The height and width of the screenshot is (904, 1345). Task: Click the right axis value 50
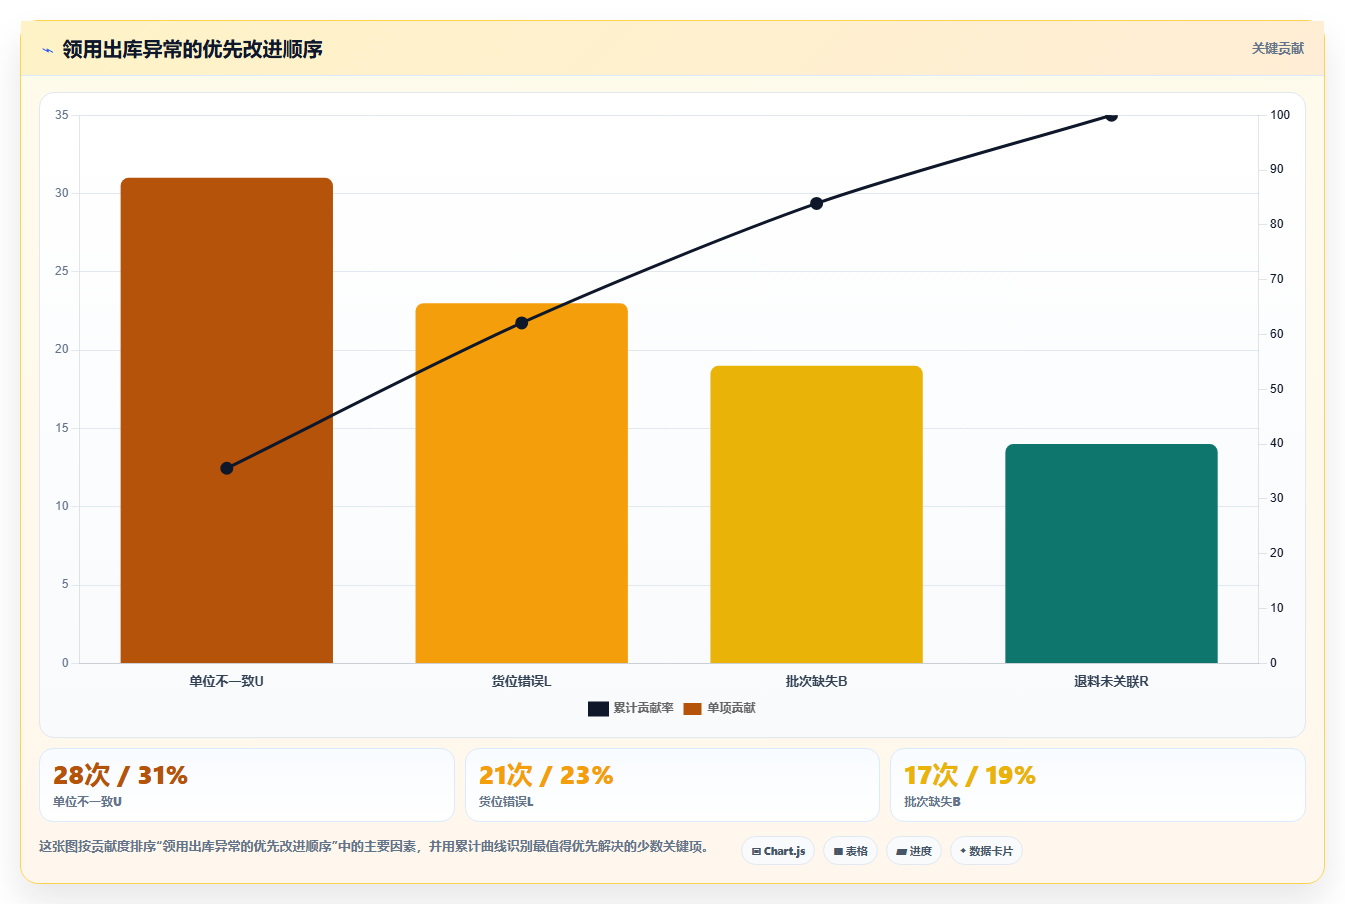click(1277, 389)
